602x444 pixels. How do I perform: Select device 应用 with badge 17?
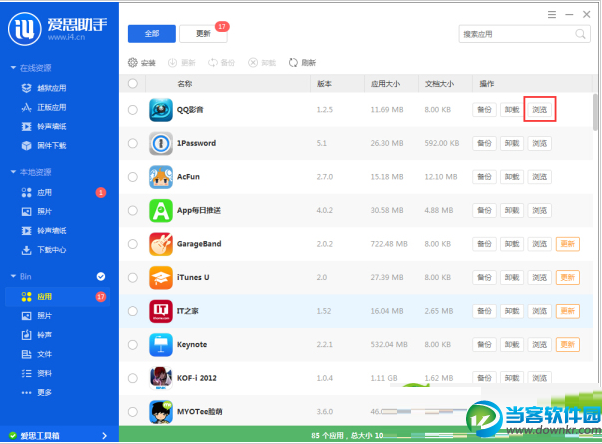(58, 297)
